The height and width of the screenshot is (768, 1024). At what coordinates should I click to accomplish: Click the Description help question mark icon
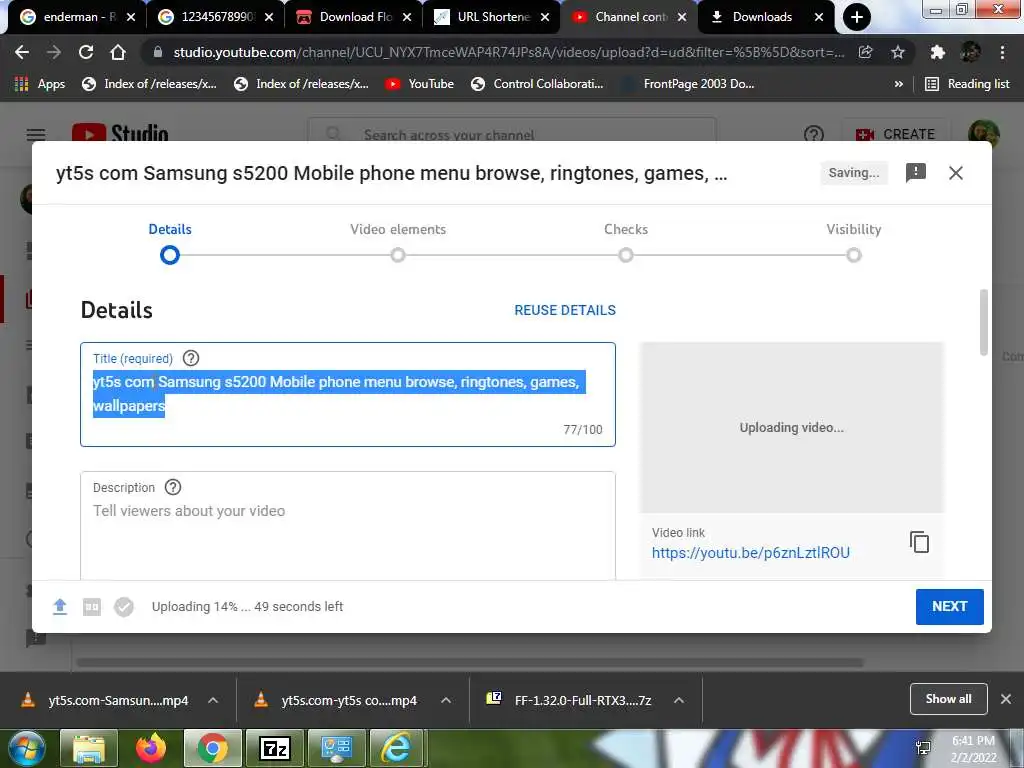(x=172, y=487)
